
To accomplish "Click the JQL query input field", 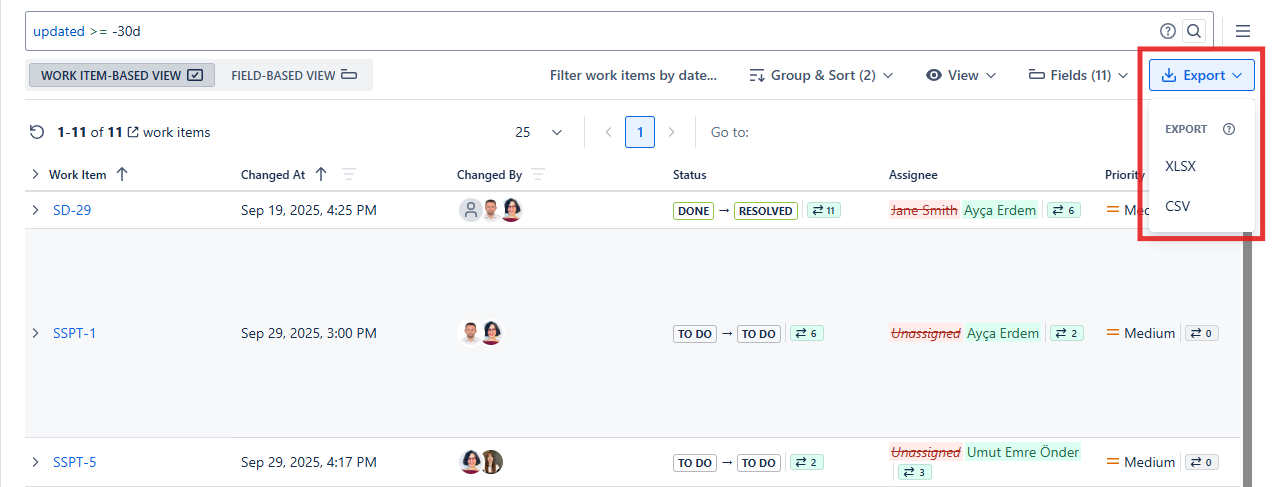I will pos(590,31).
